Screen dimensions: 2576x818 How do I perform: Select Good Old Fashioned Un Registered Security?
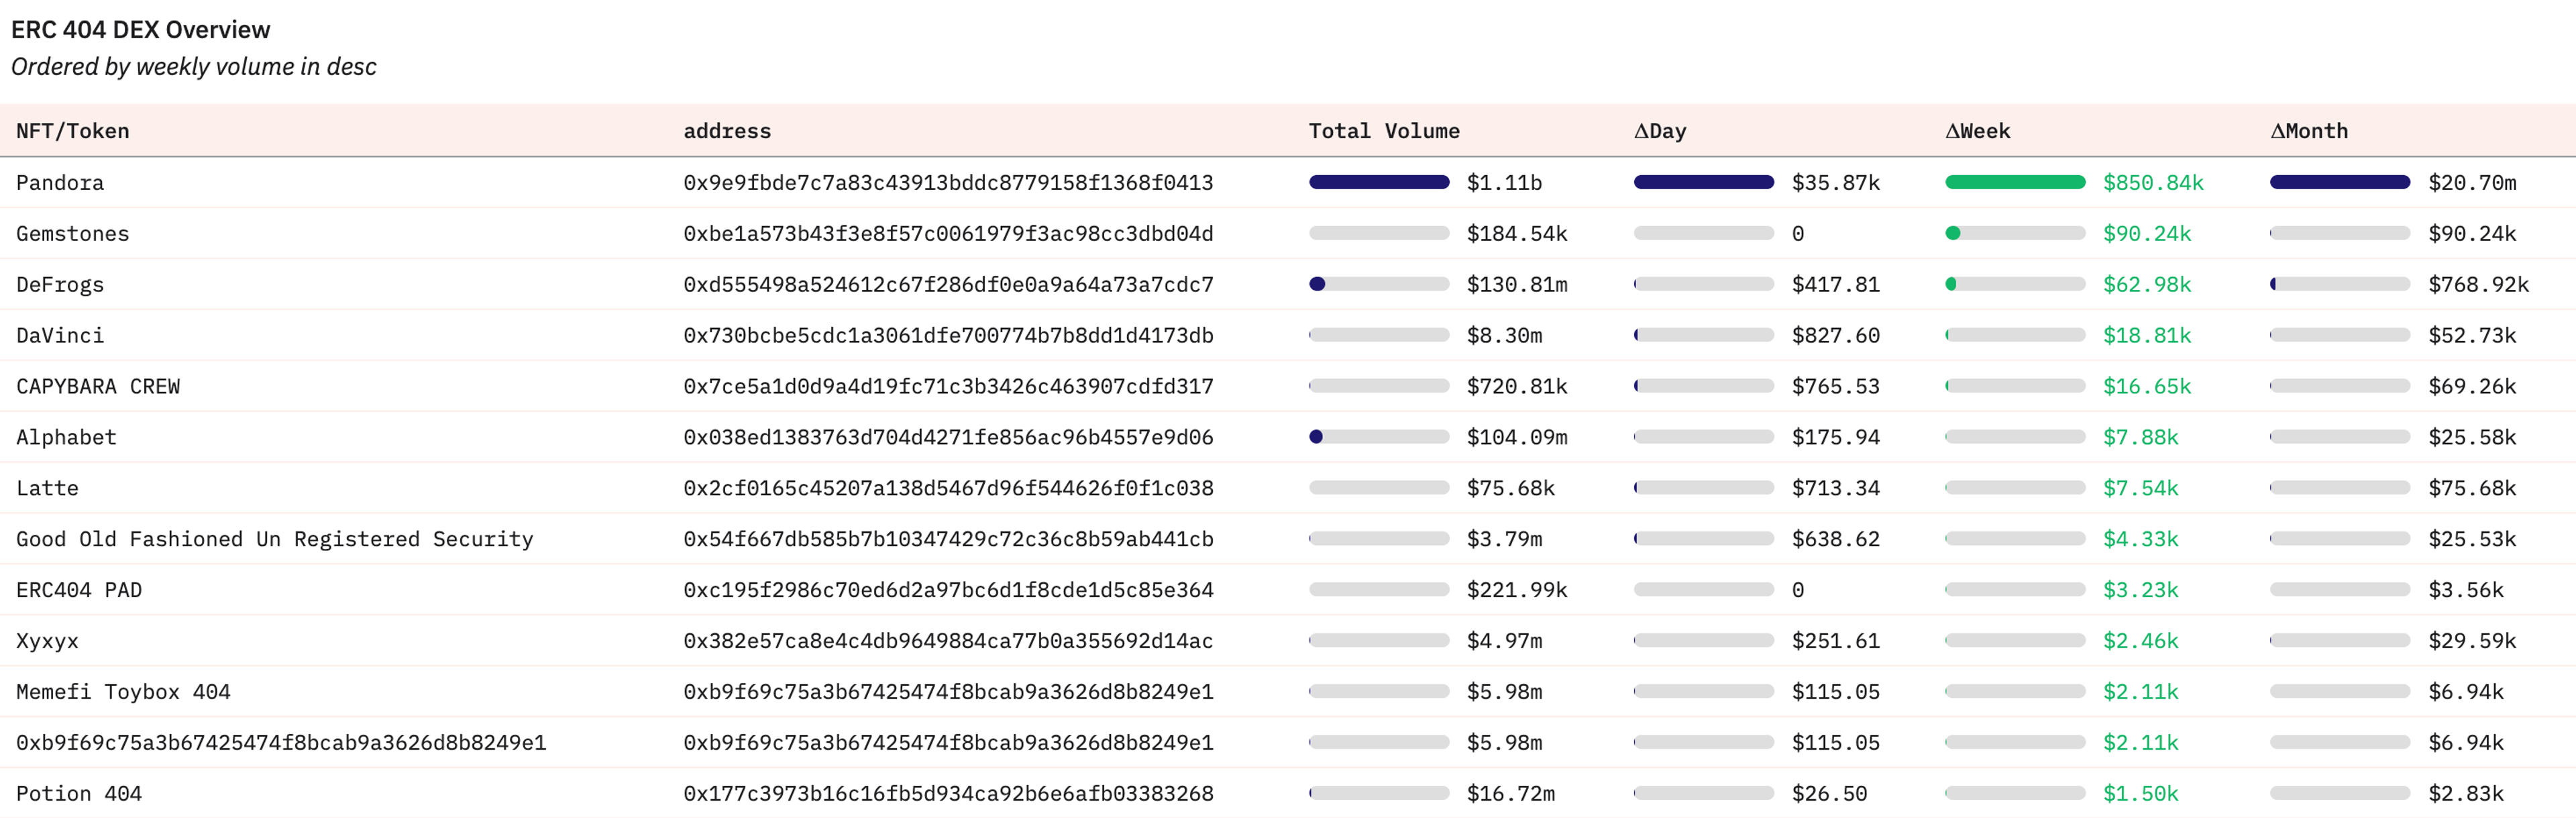point(275,539)
